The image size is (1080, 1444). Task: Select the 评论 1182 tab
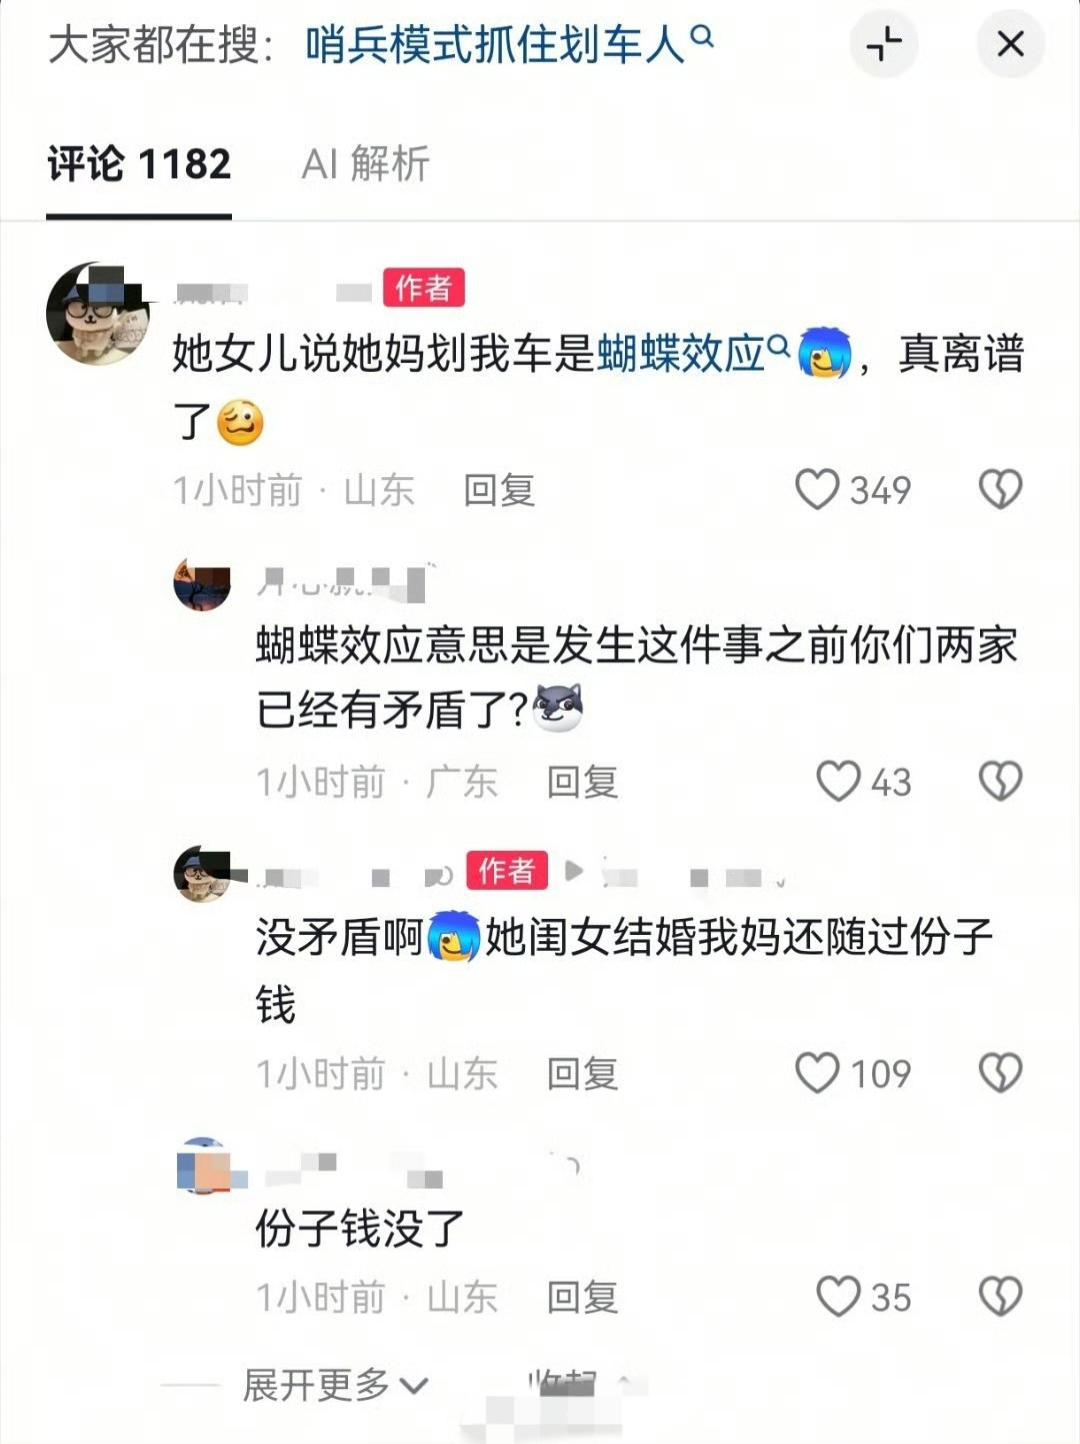[x=139, y=163]
